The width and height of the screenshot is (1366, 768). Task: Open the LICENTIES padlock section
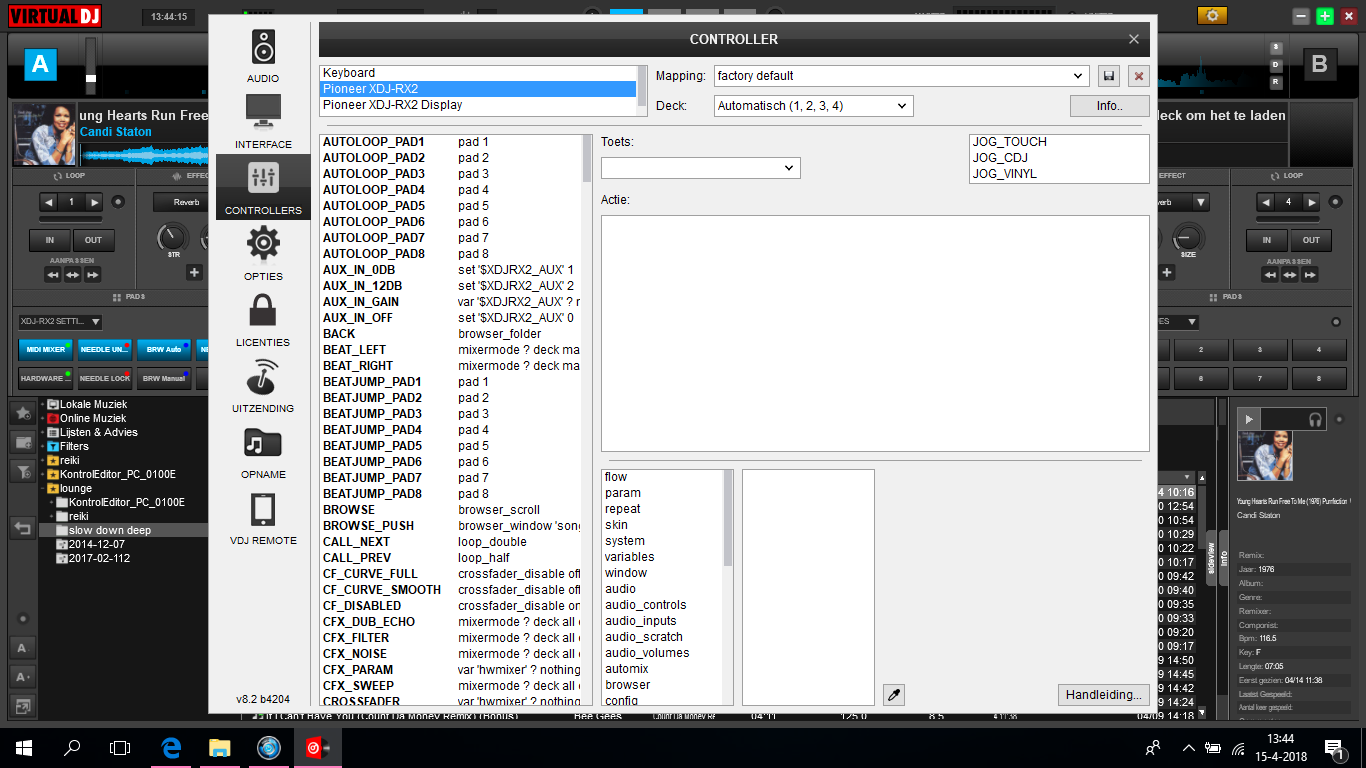(263, 320)
